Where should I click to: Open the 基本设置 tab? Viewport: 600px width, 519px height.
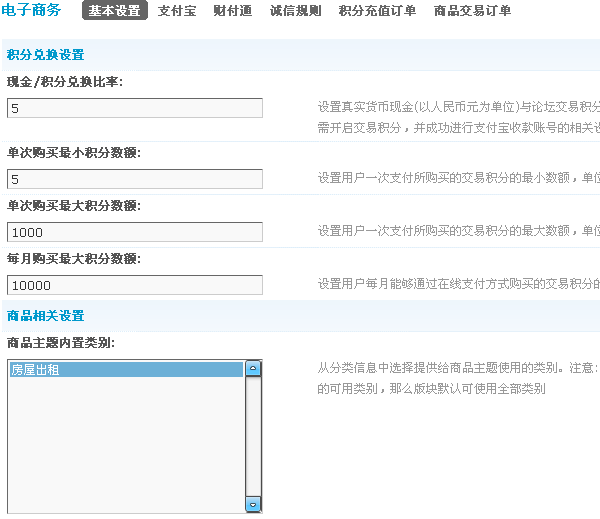point(115,10)
